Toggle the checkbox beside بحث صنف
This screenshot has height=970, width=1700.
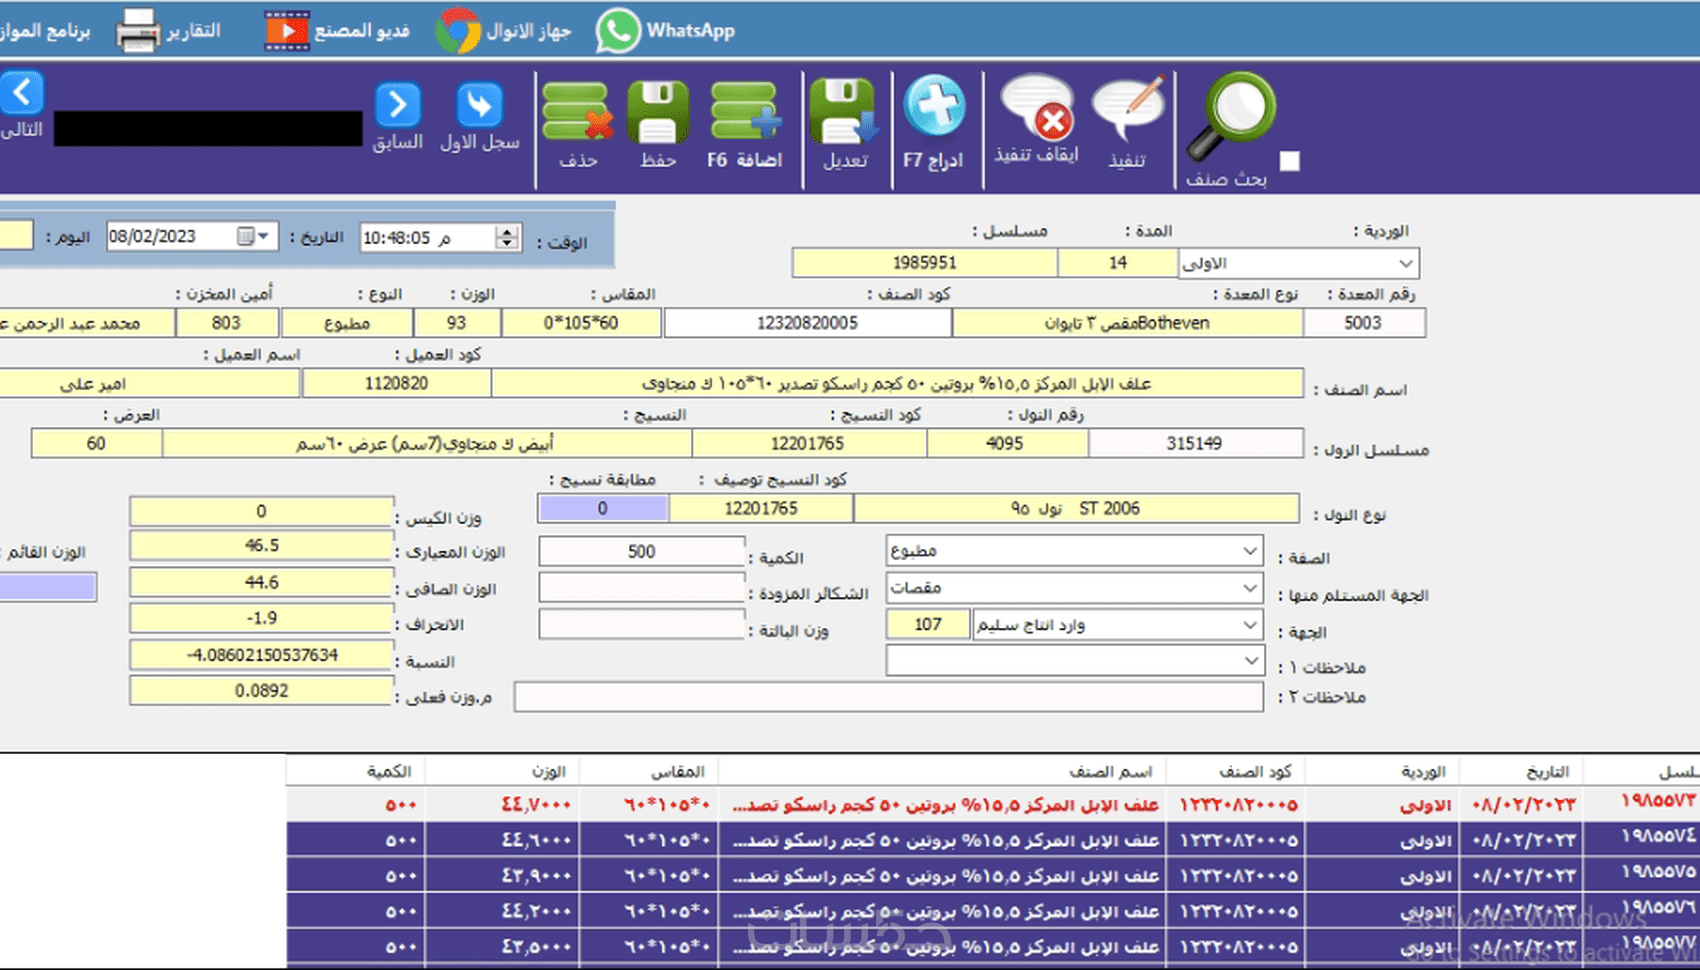tap(1290, 161)
